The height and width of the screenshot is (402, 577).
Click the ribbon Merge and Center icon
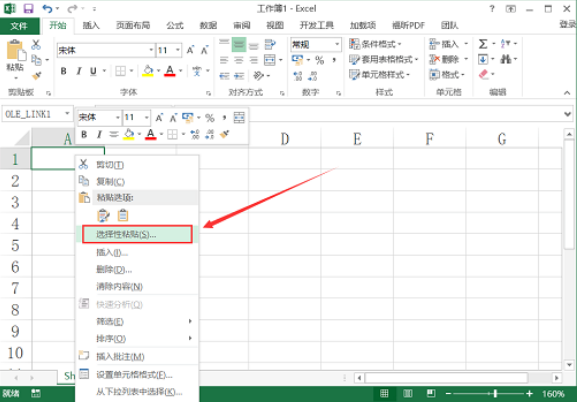270,60
